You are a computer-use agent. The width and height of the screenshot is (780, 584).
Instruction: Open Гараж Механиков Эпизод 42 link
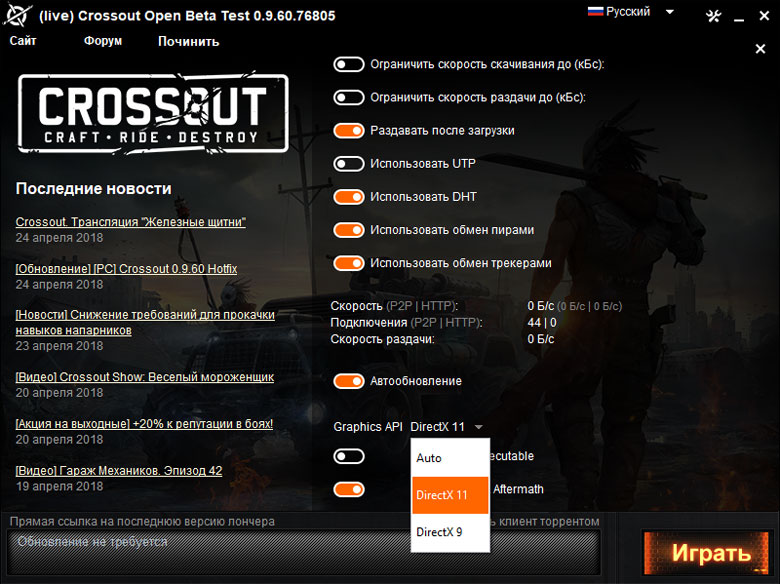click(x=119, y=471)
